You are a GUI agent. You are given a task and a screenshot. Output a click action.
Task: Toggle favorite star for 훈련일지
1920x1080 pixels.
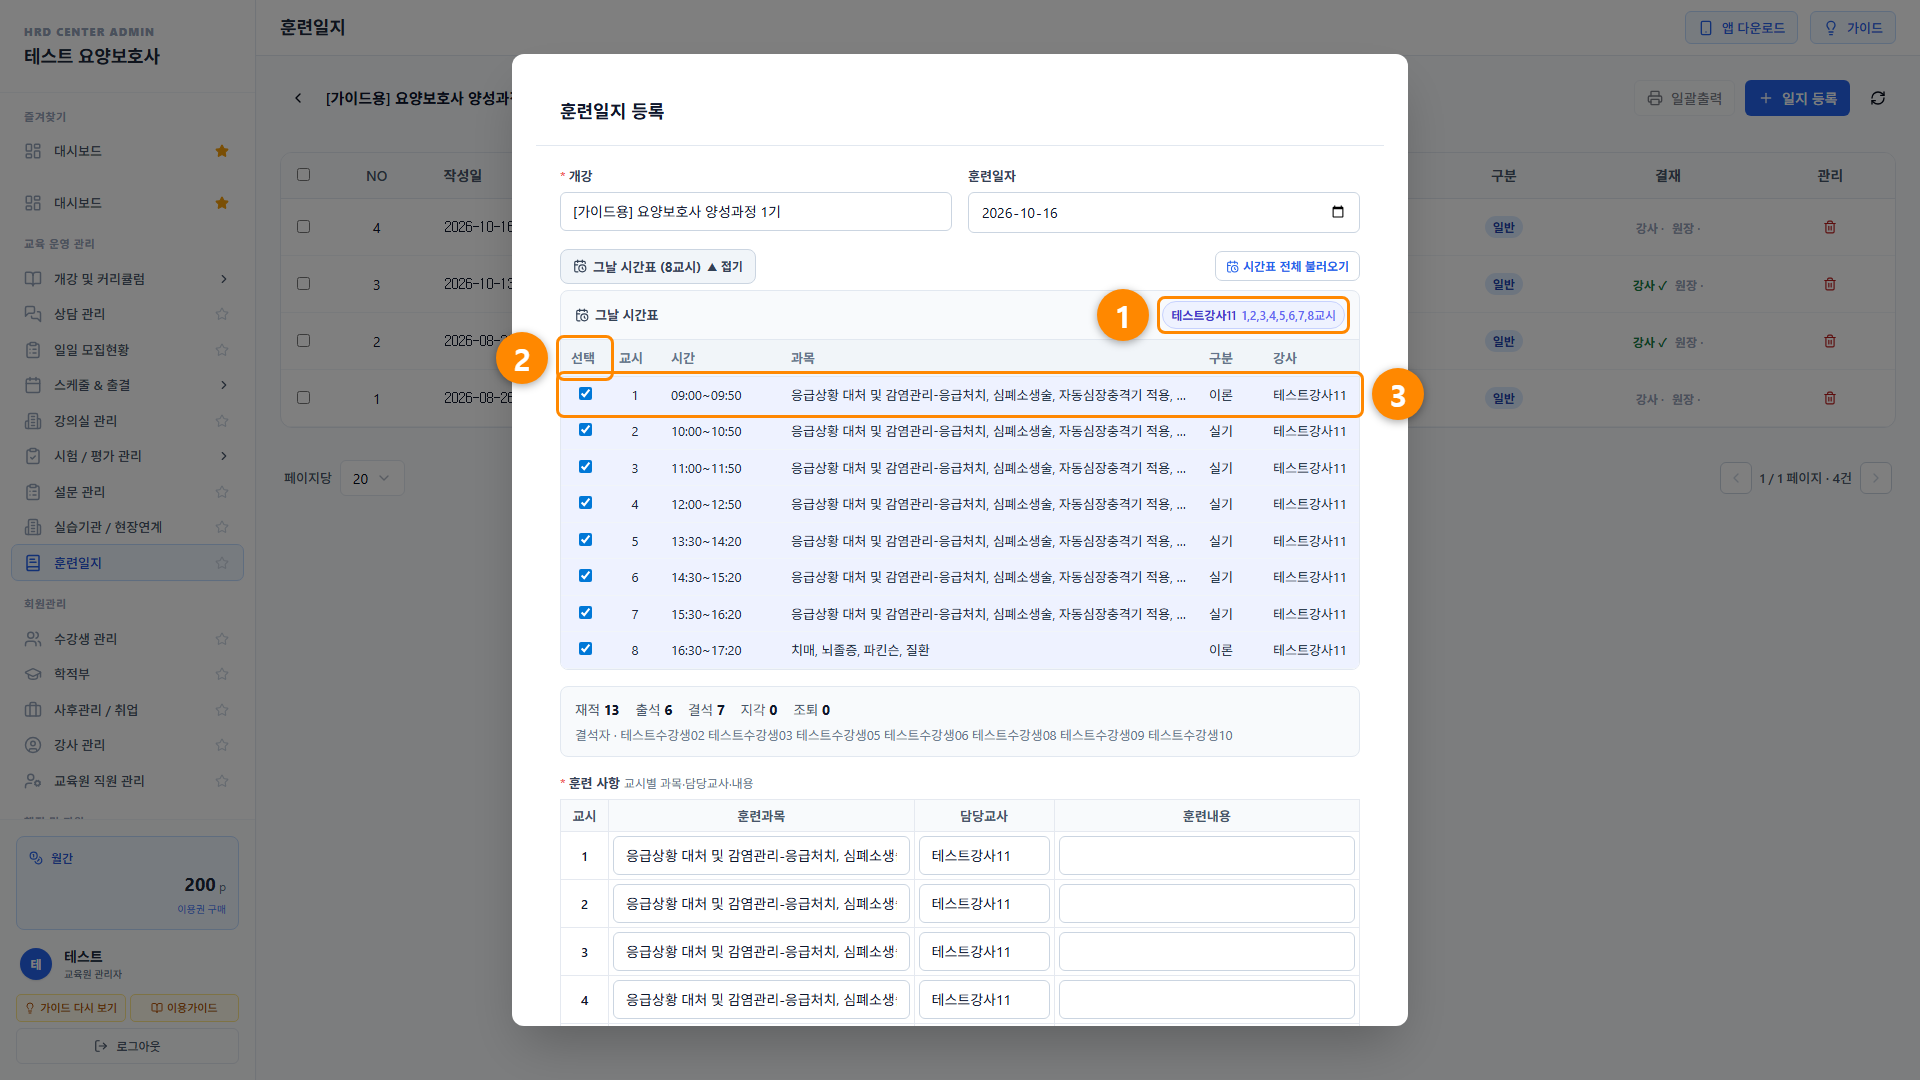coord(222,563)
